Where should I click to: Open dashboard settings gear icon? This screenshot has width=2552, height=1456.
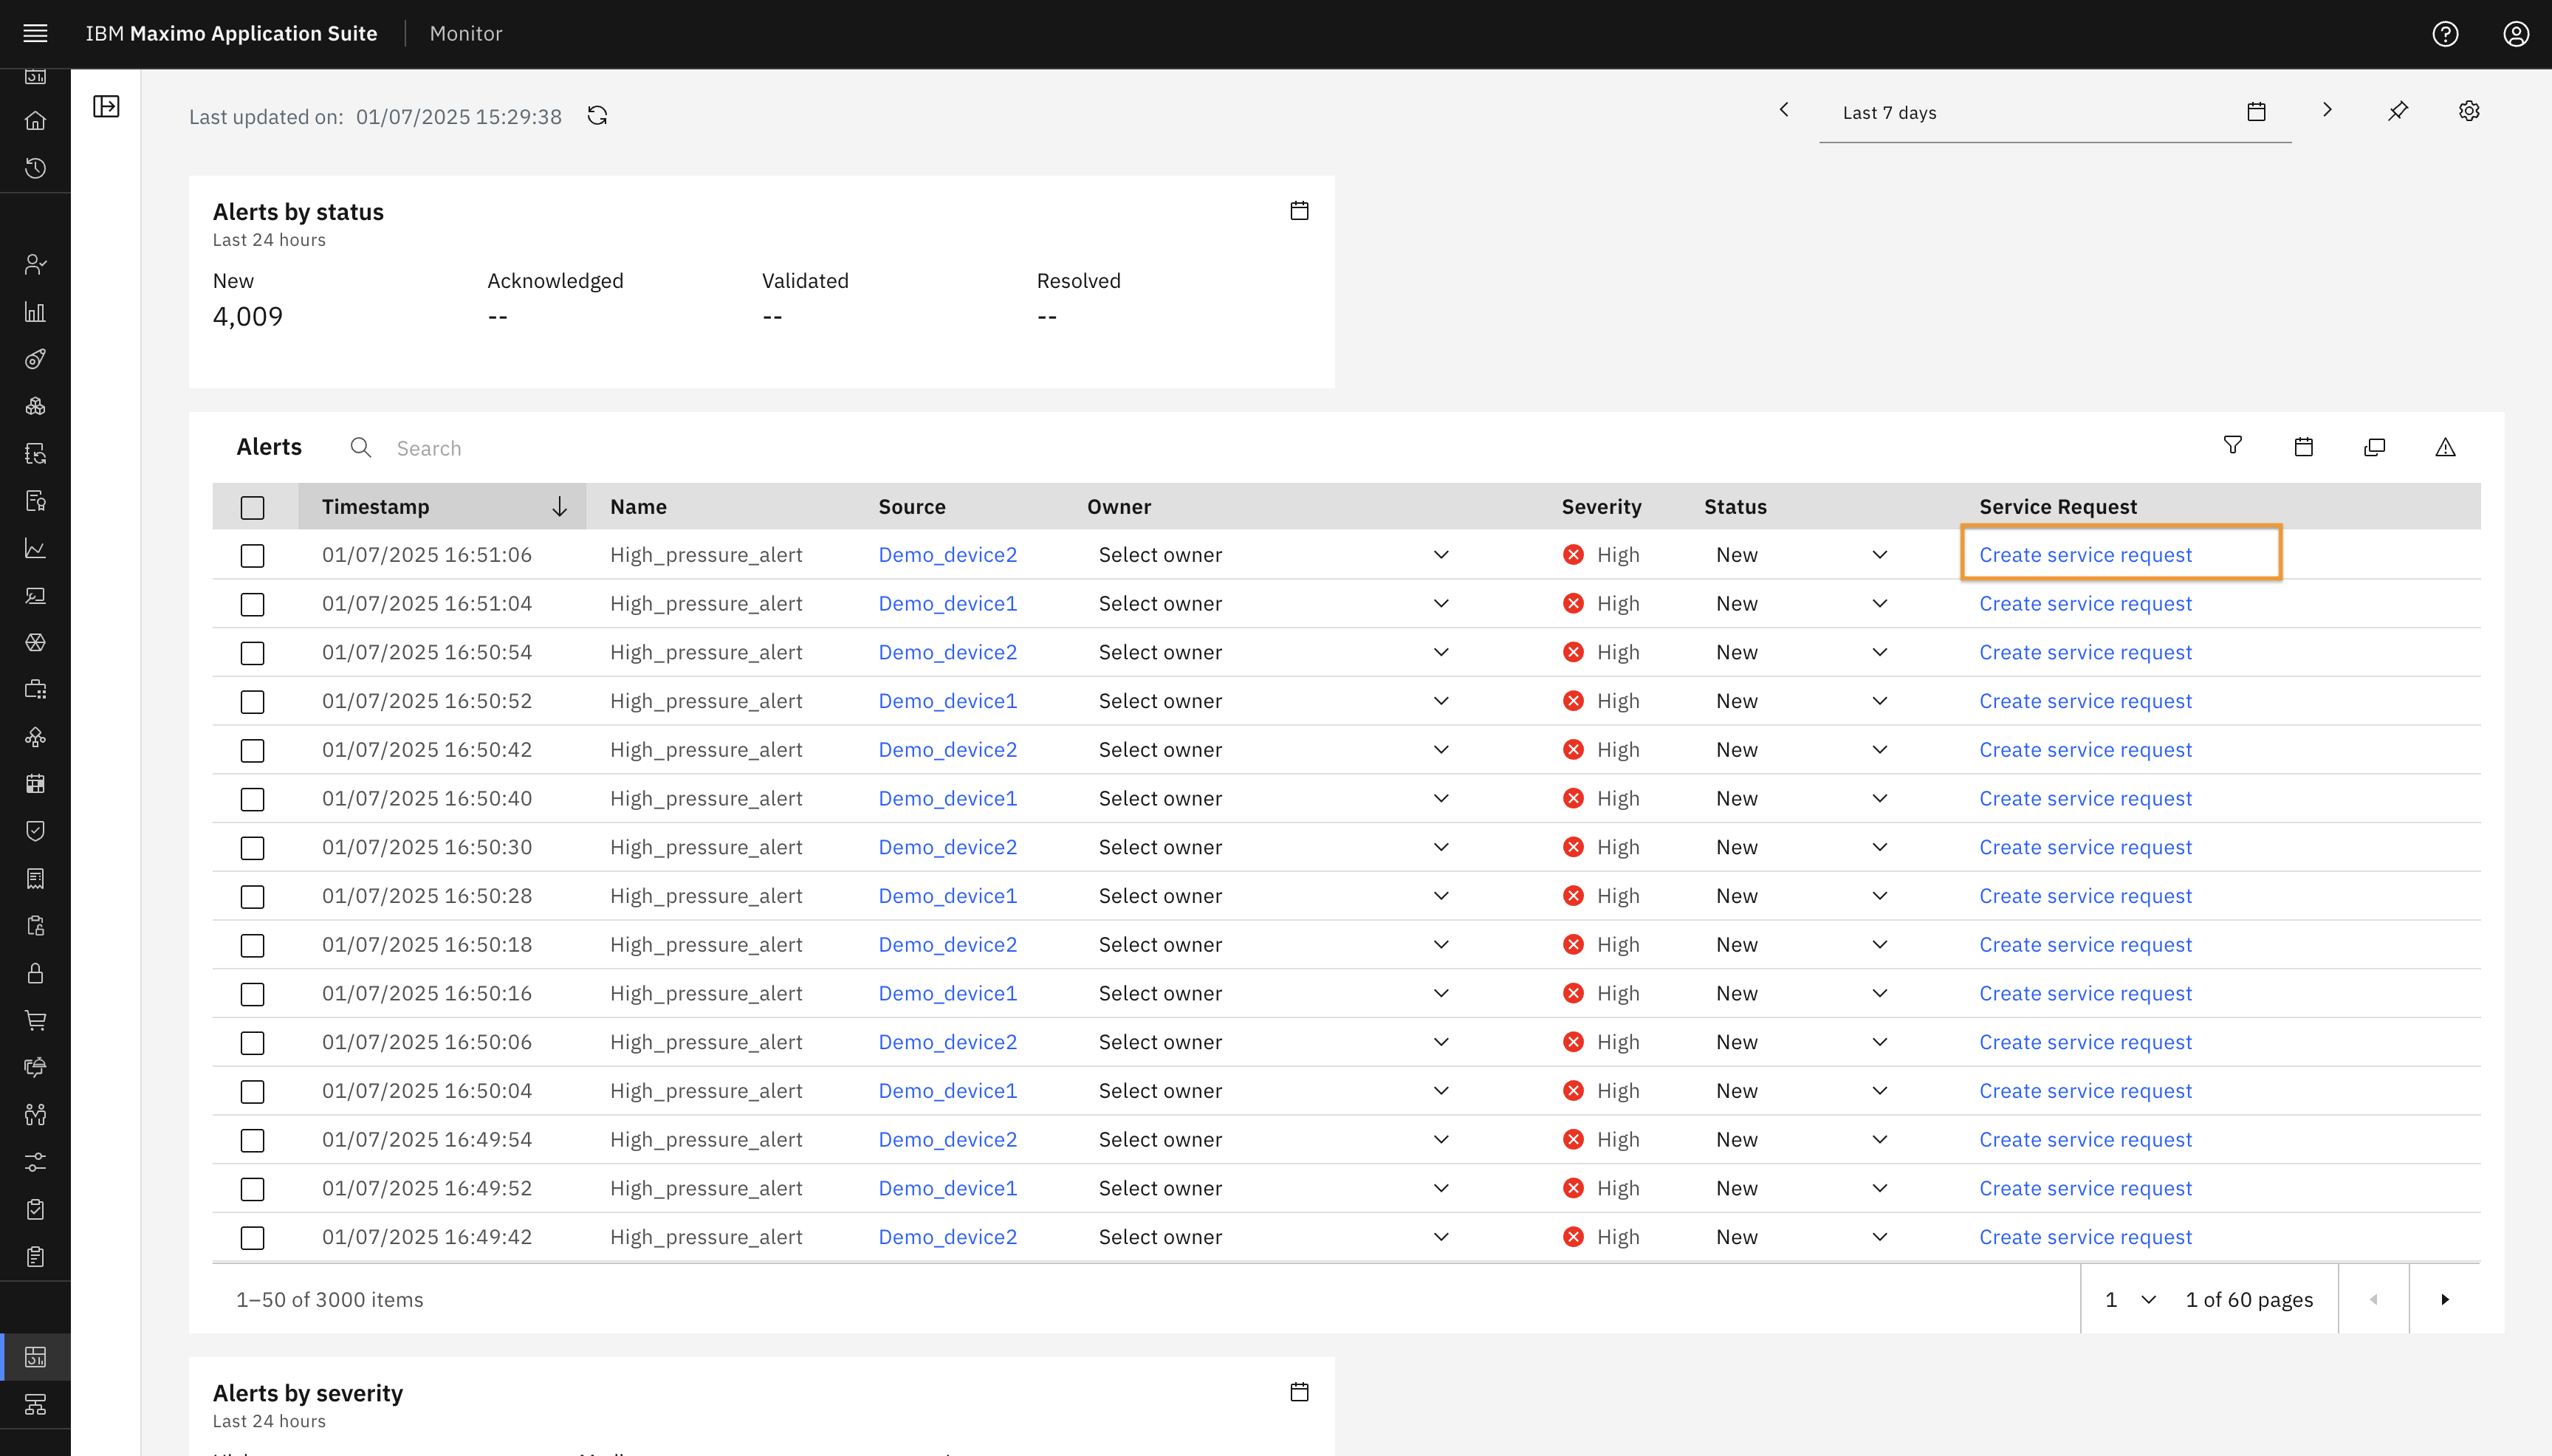(x=2469, y=111)
